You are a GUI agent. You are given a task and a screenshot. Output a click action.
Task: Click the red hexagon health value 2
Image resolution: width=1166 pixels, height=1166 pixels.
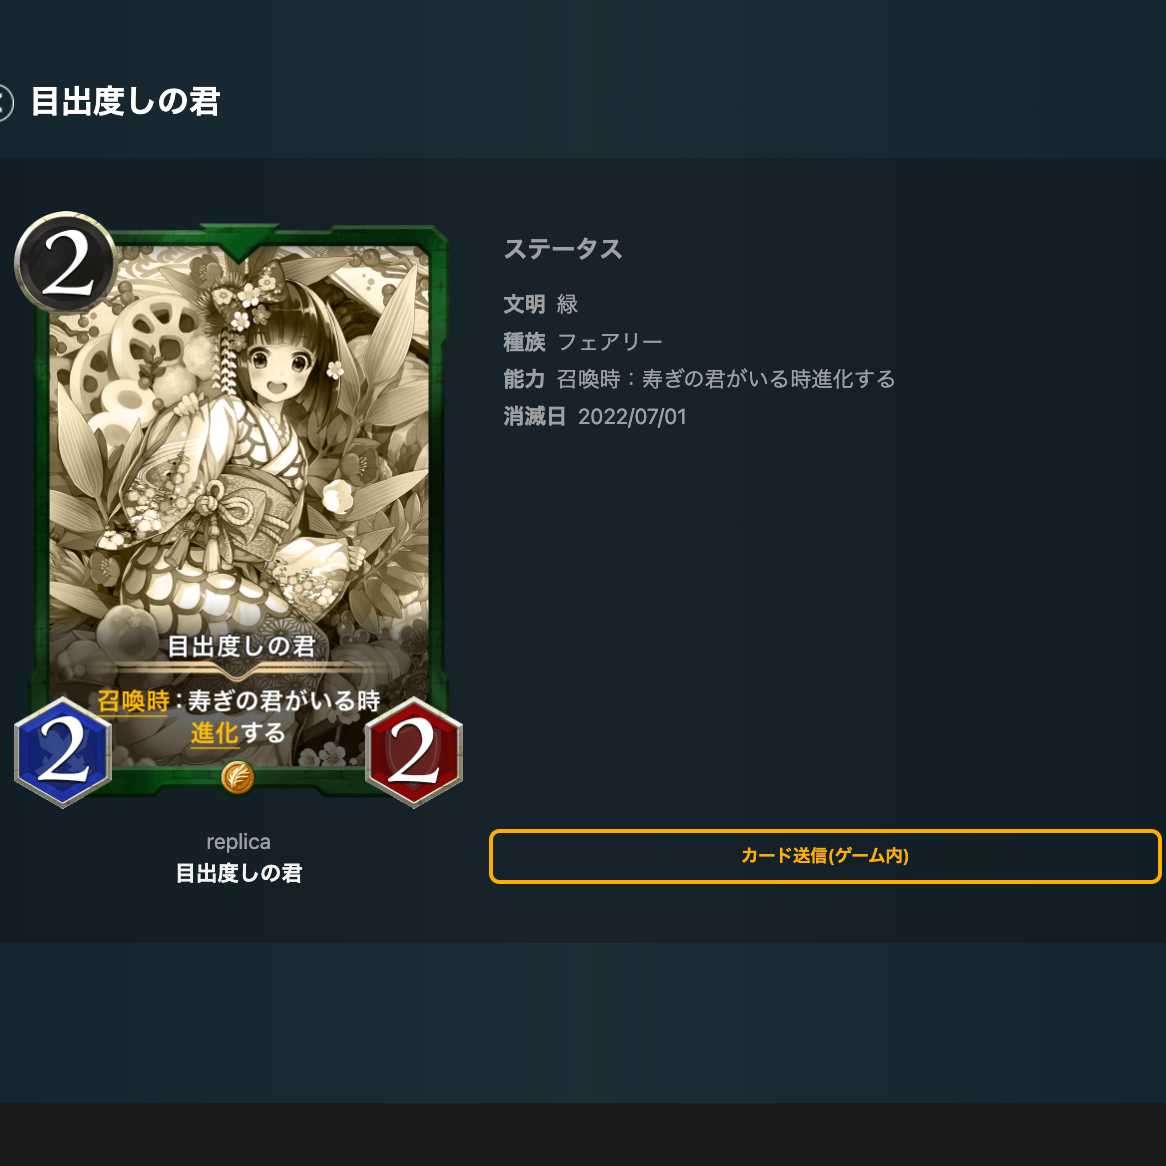tap(413, 752)
